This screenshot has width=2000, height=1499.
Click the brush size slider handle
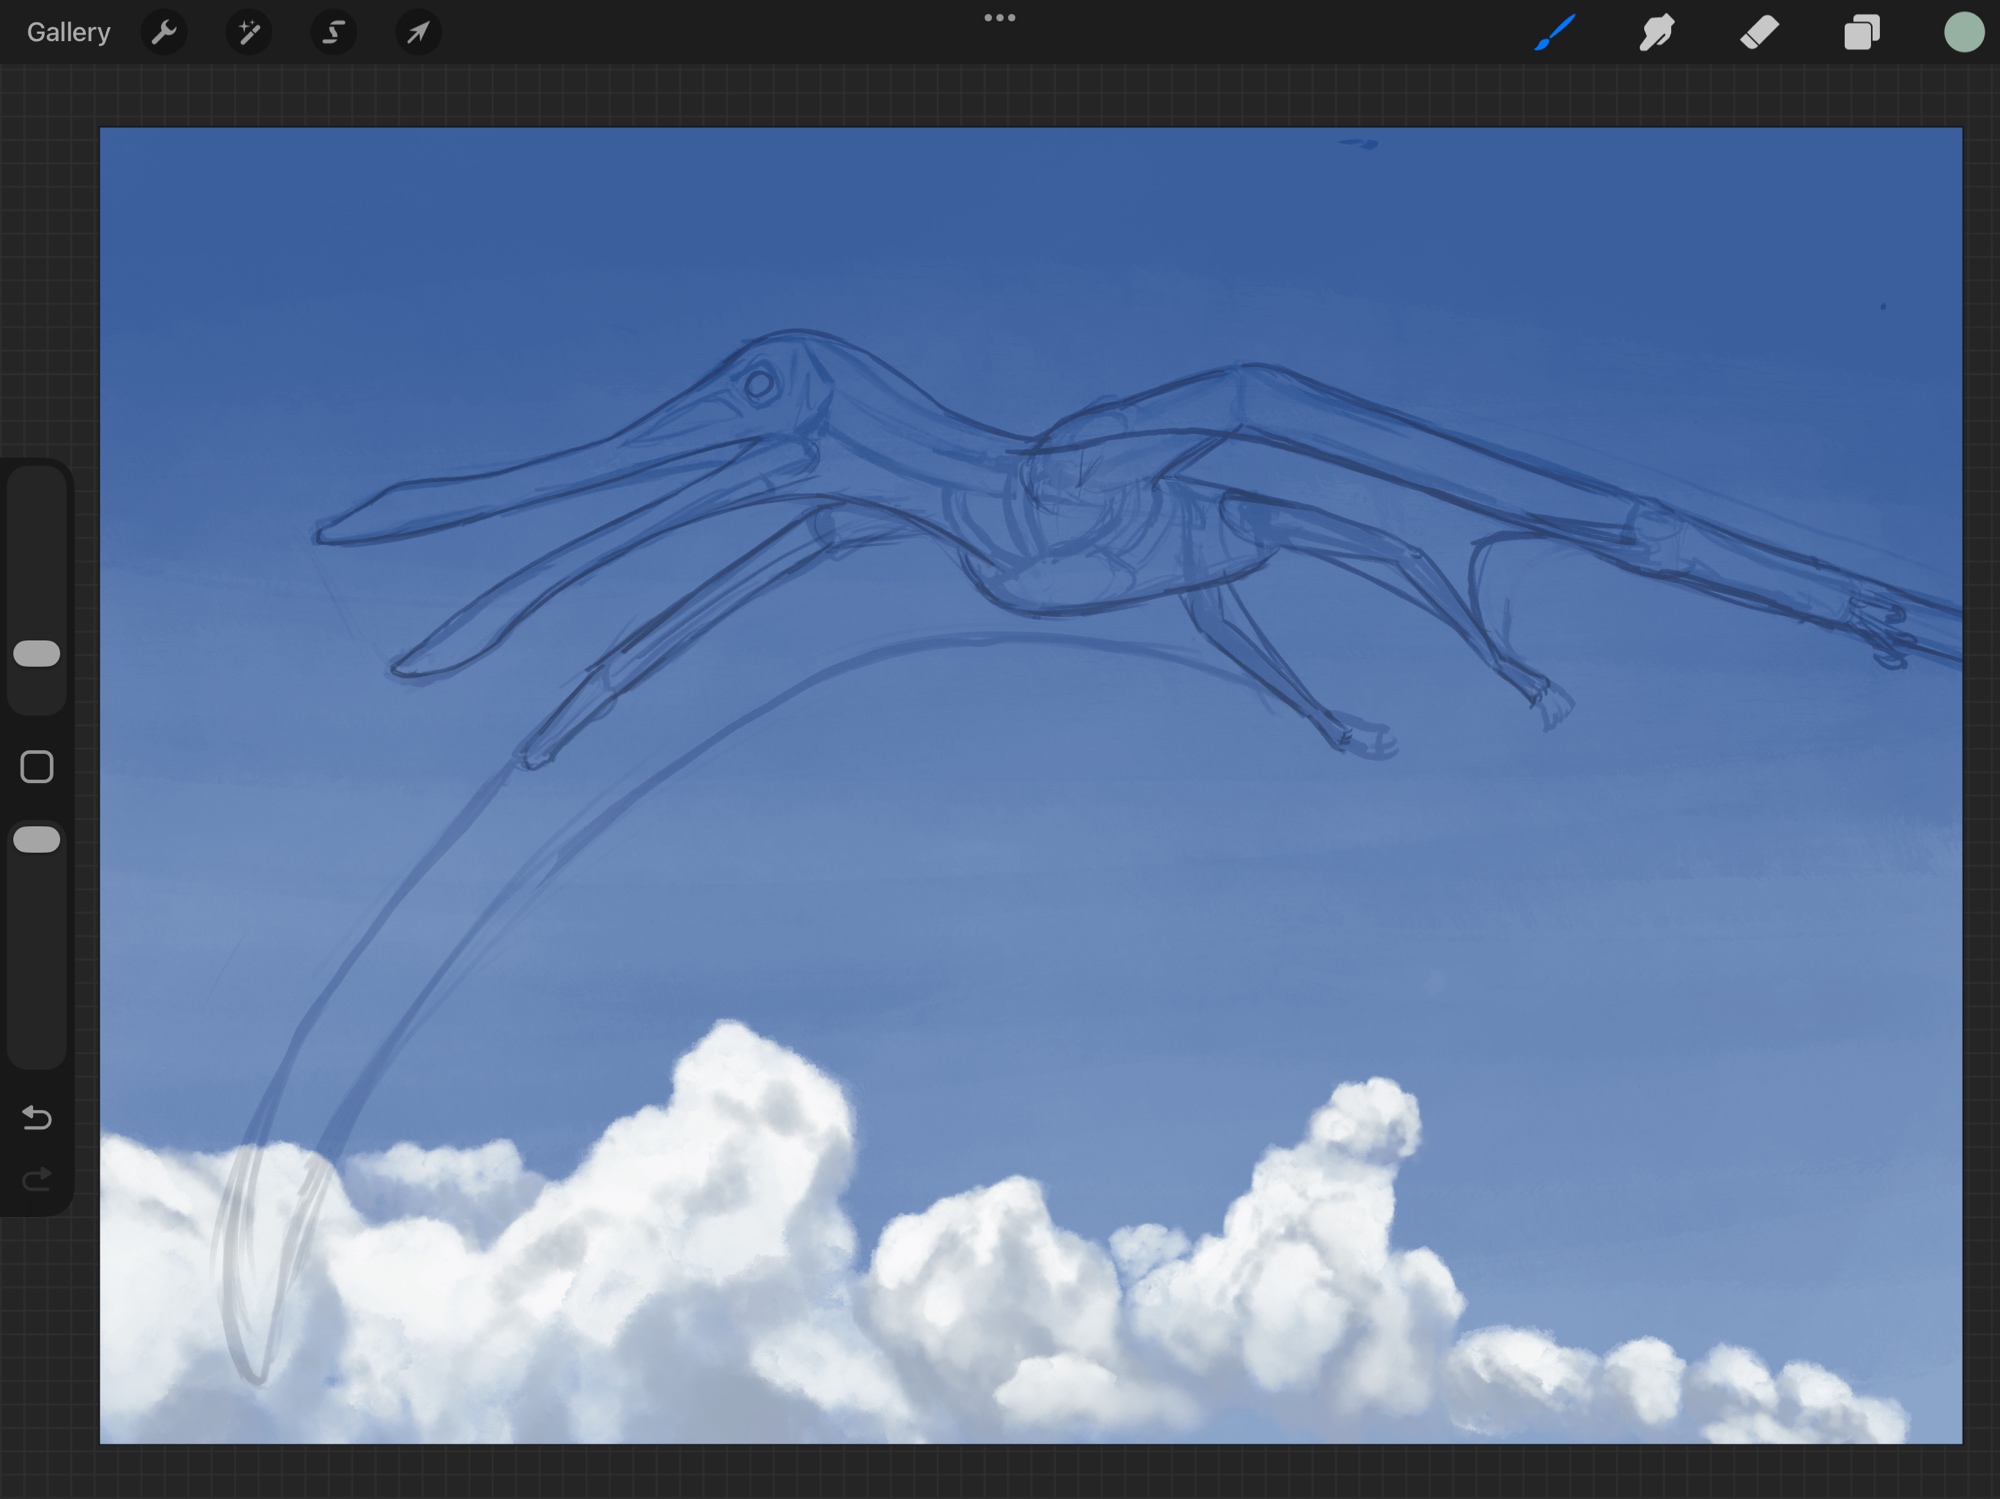point(37,654)
